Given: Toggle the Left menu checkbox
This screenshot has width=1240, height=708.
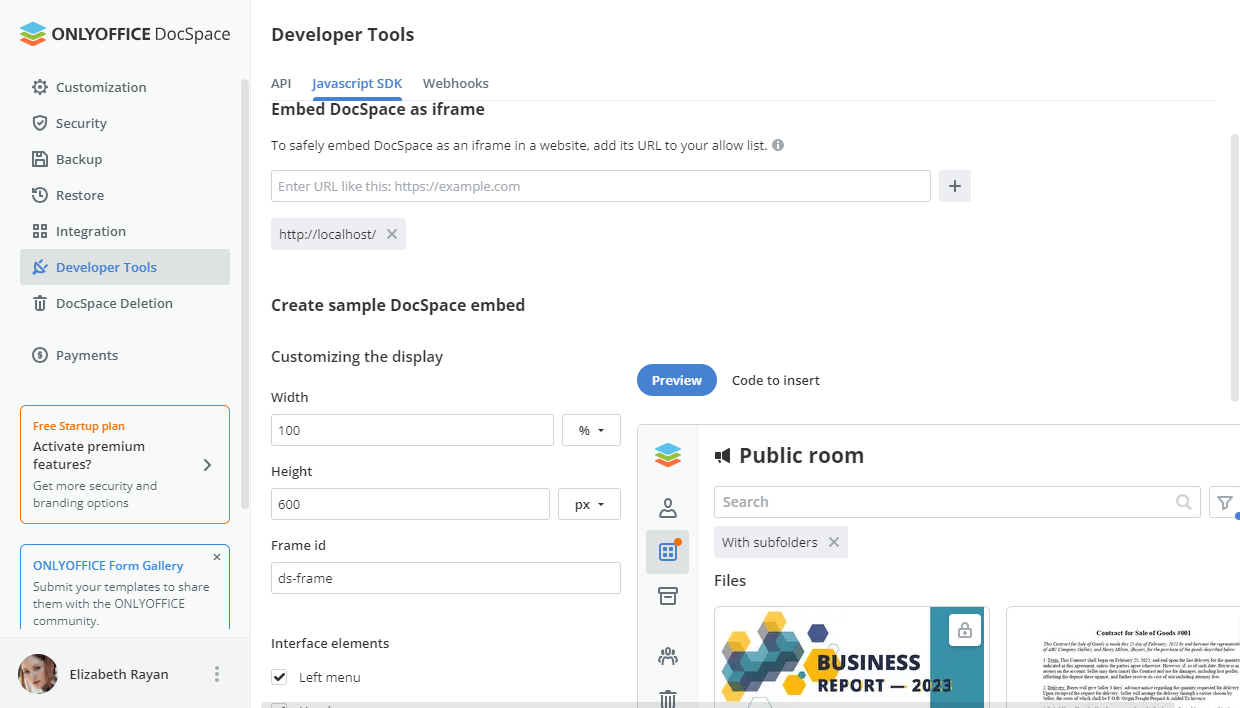Looking at the screenshot, I should [280, 678].
